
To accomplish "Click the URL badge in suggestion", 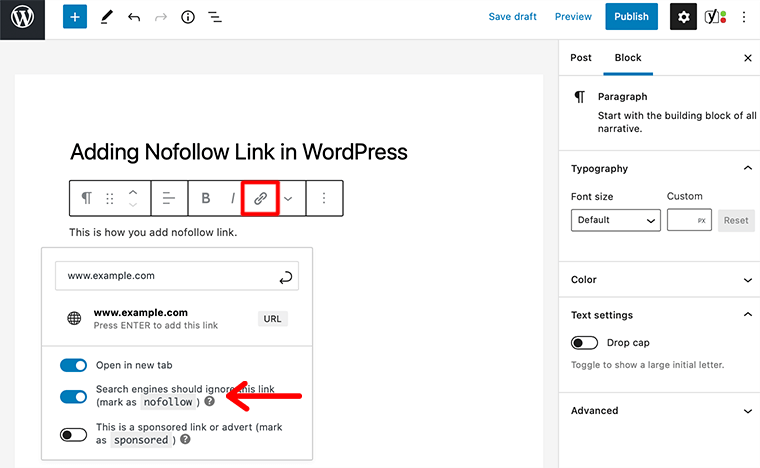I will tap(272, 319).
